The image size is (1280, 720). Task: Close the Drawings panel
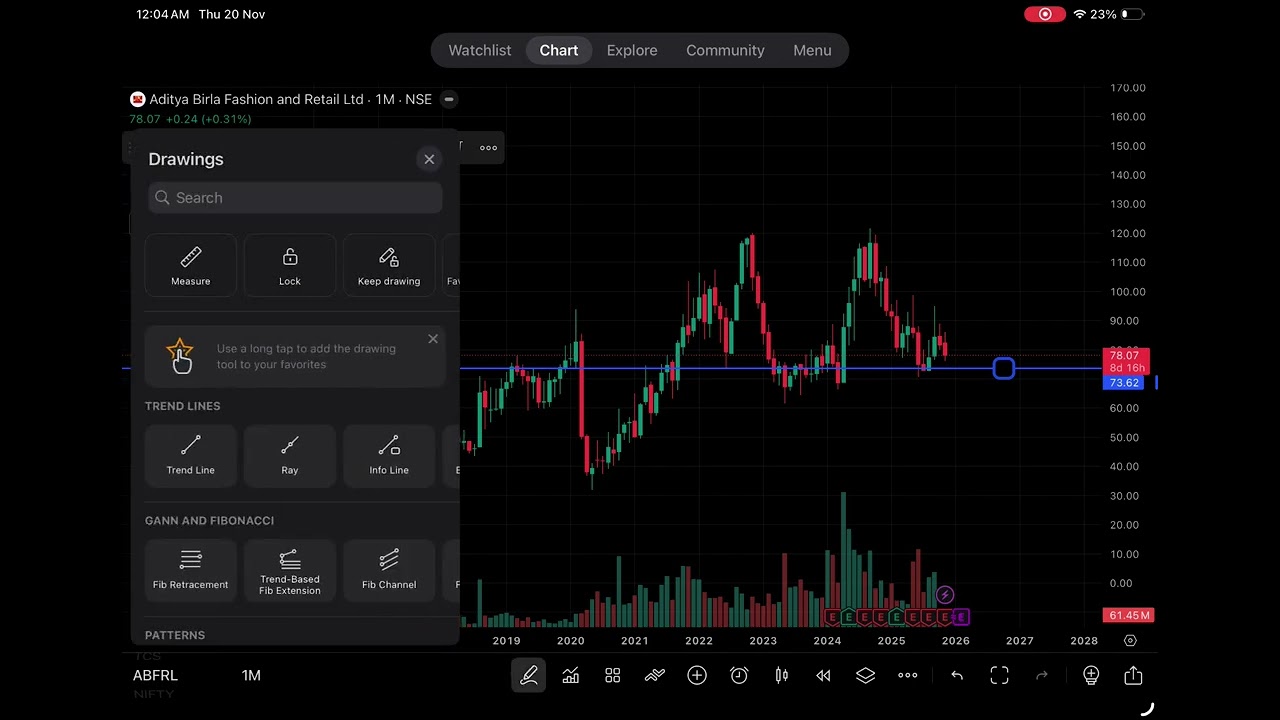(429, 159)
